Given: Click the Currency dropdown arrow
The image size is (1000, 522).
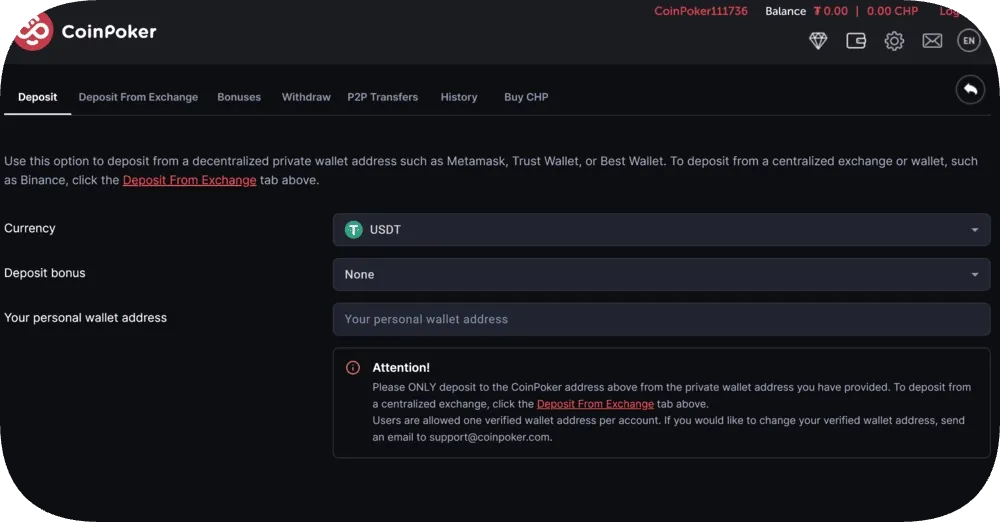Looking at the screenshot, I should pos(974,230).
